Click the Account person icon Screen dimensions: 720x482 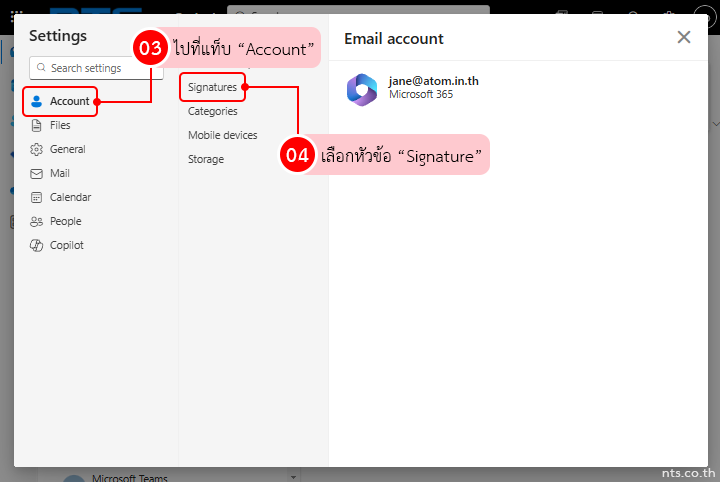coord(36,101)
